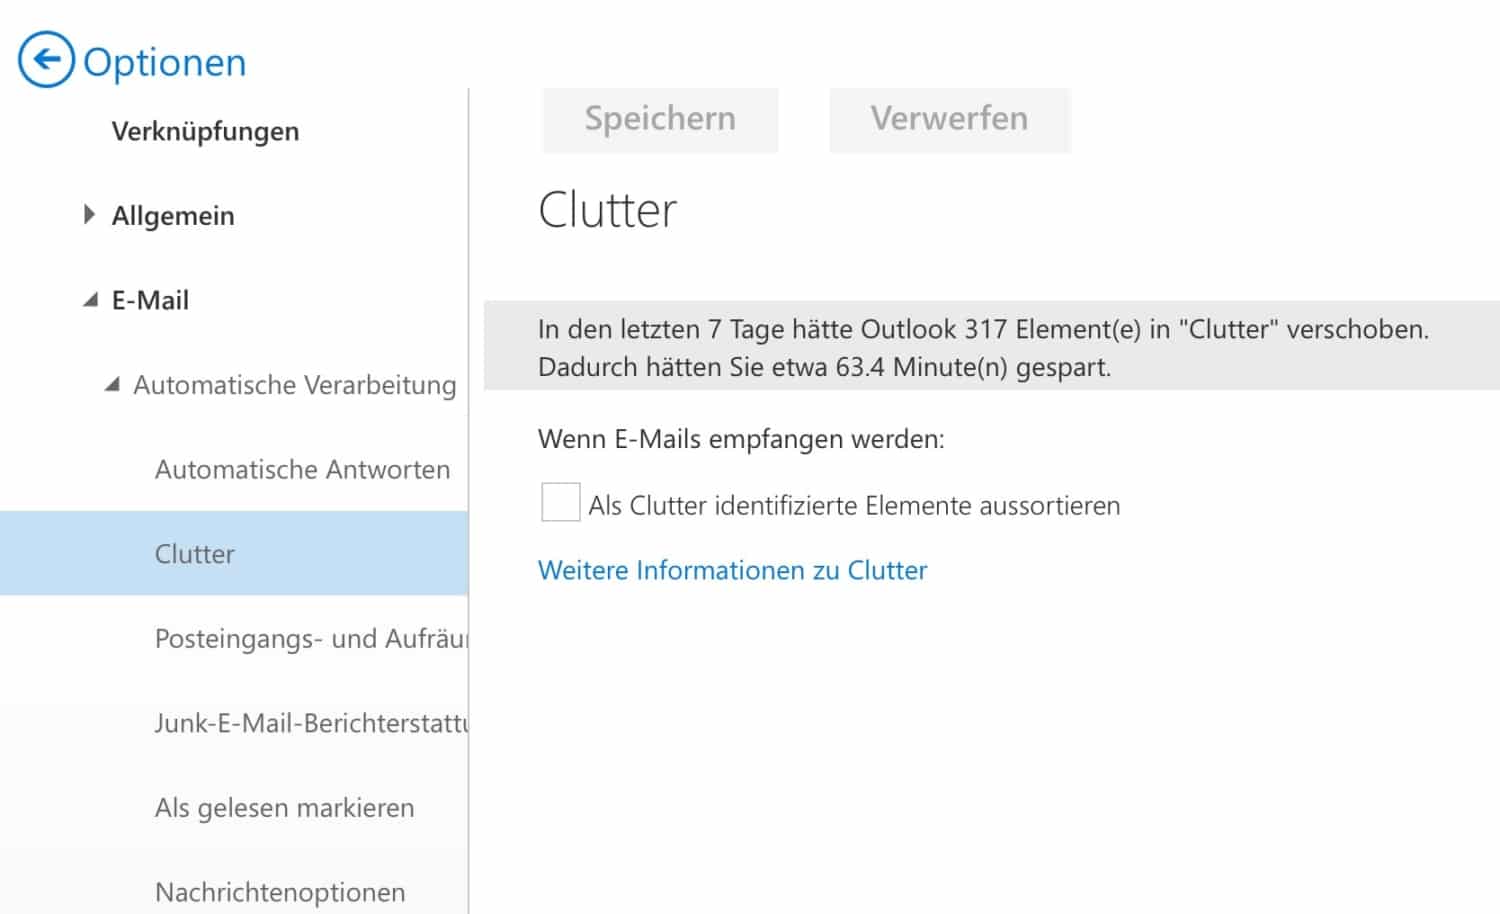This screenshot has width=1500, height=914.
Task: Enable the Clutter sorting checkbox
Action: click(x=560, y=502)
